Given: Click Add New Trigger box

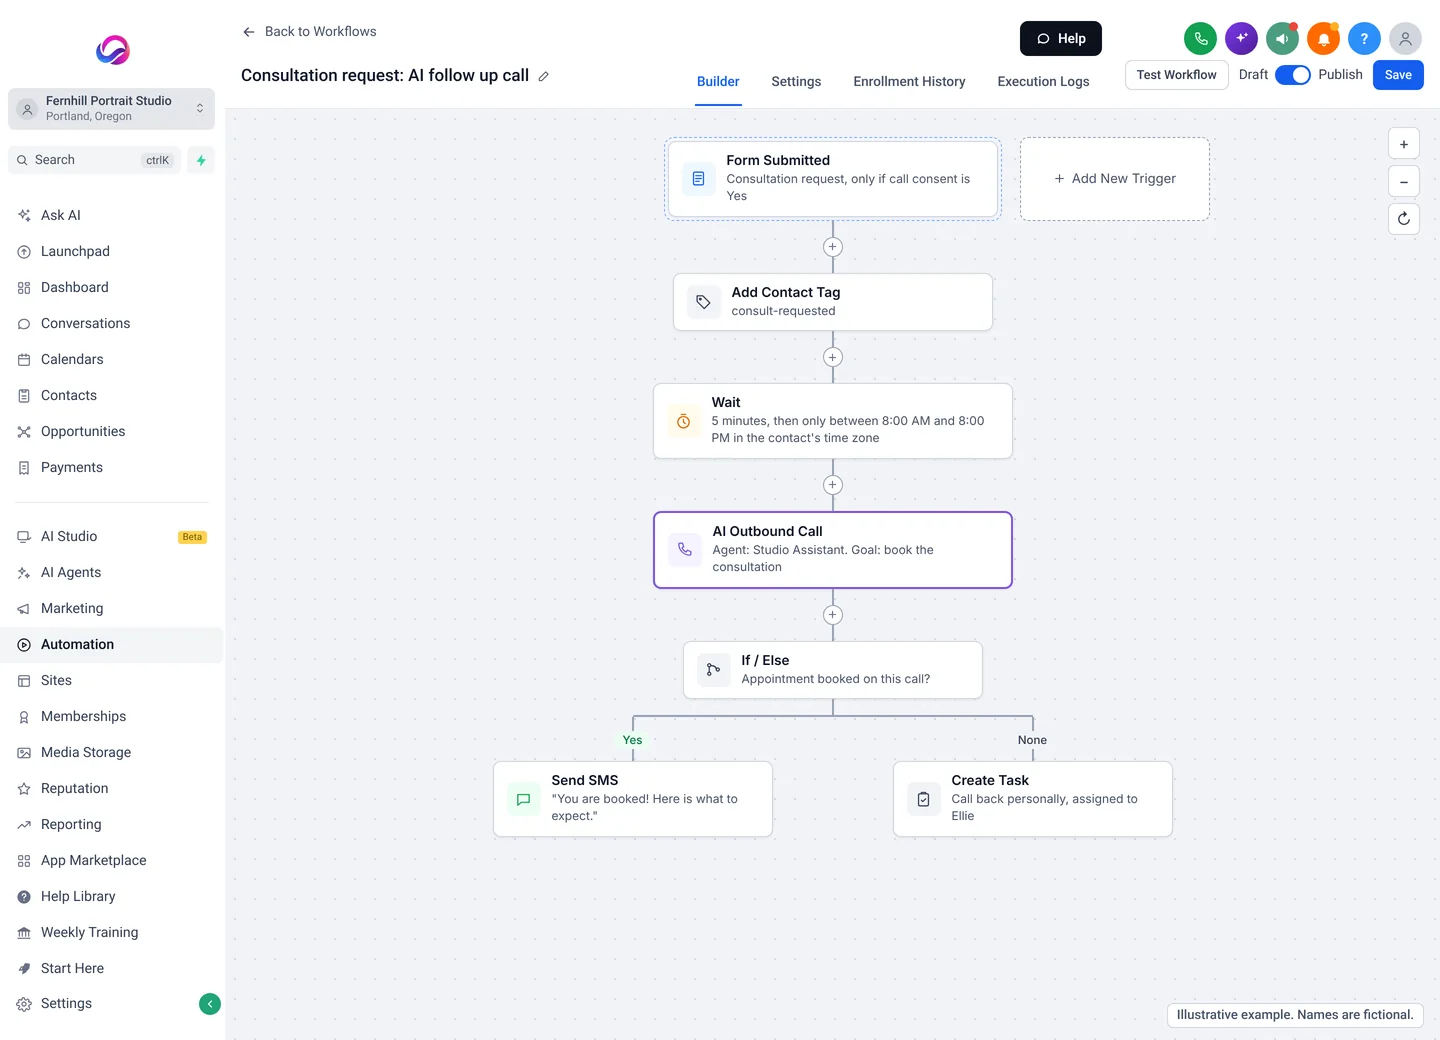Looking at the screenshot, I should (1115, 179).
